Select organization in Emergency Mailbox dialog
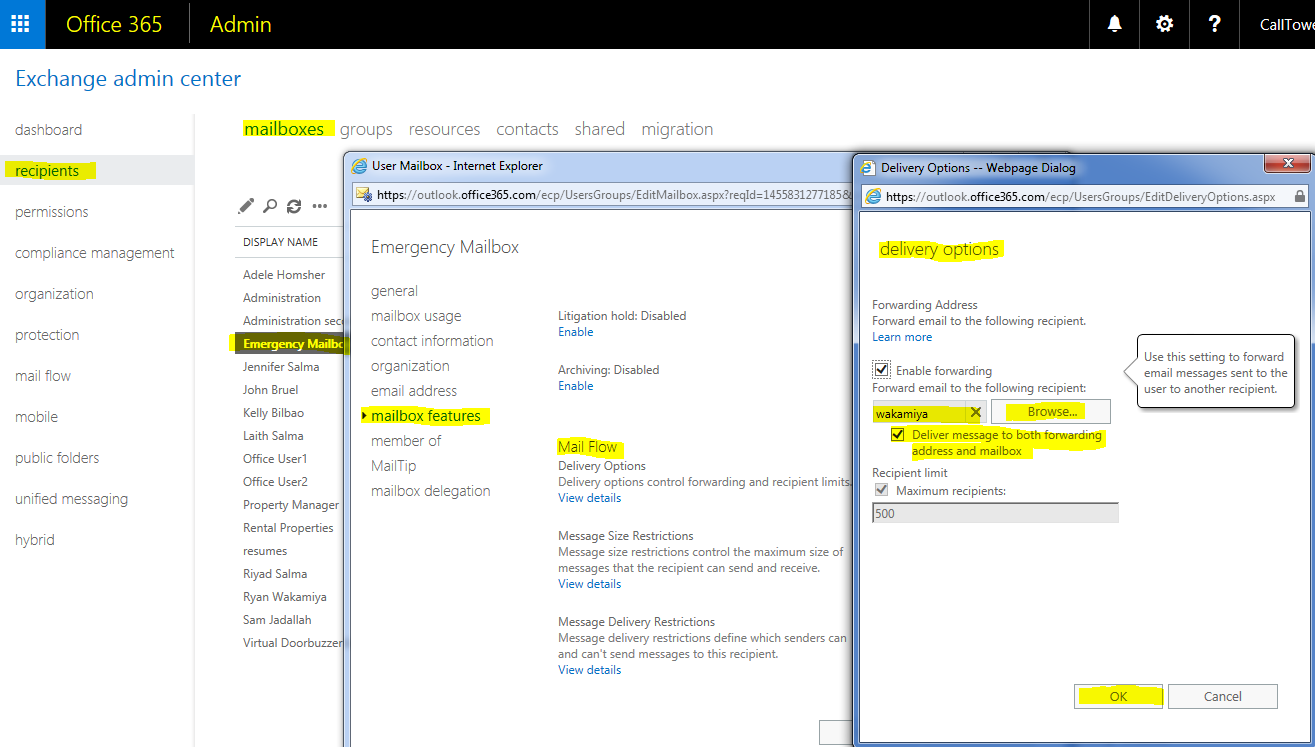 pyautogui.click(x=410, y=366)
